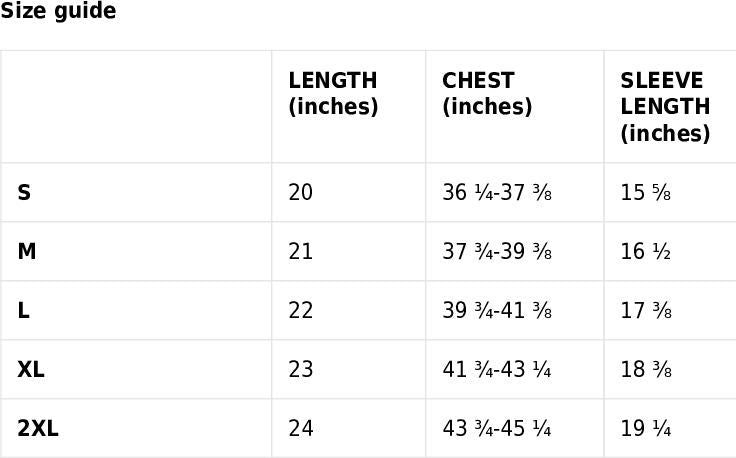Select the CHEST (inches) column header
The image size is (736, 458).
487,93
